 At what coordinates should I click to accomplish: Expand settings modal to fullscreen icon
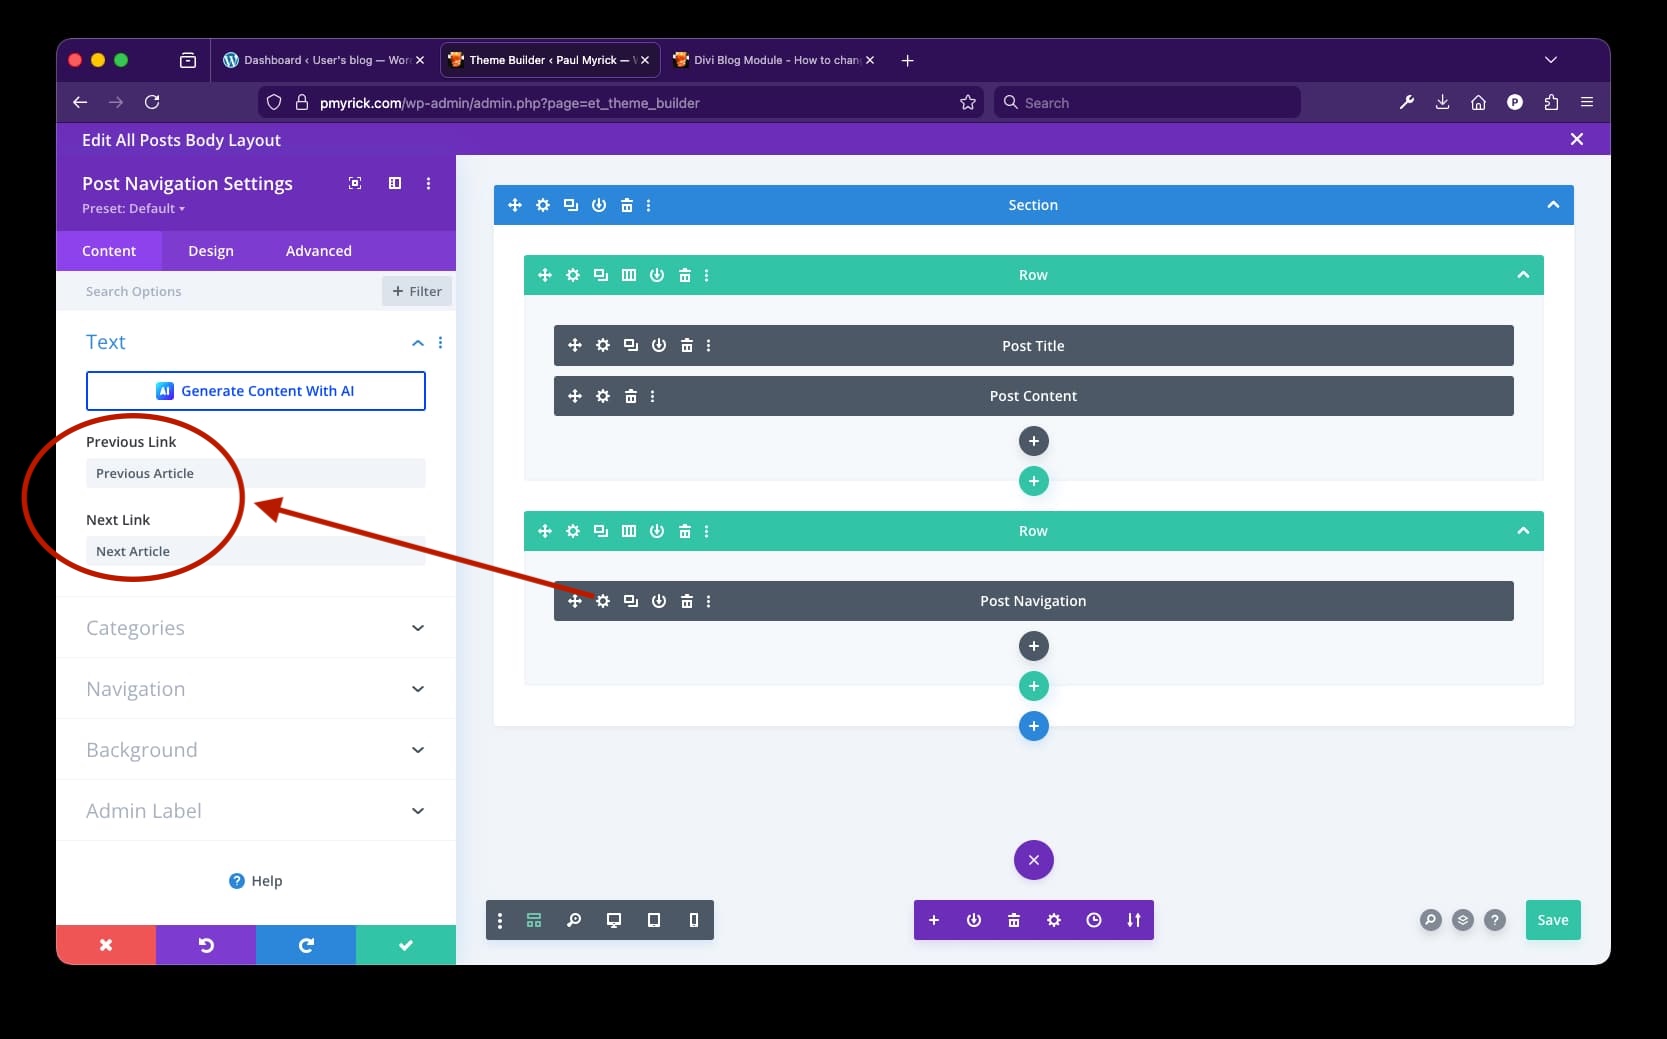(355, 183)
